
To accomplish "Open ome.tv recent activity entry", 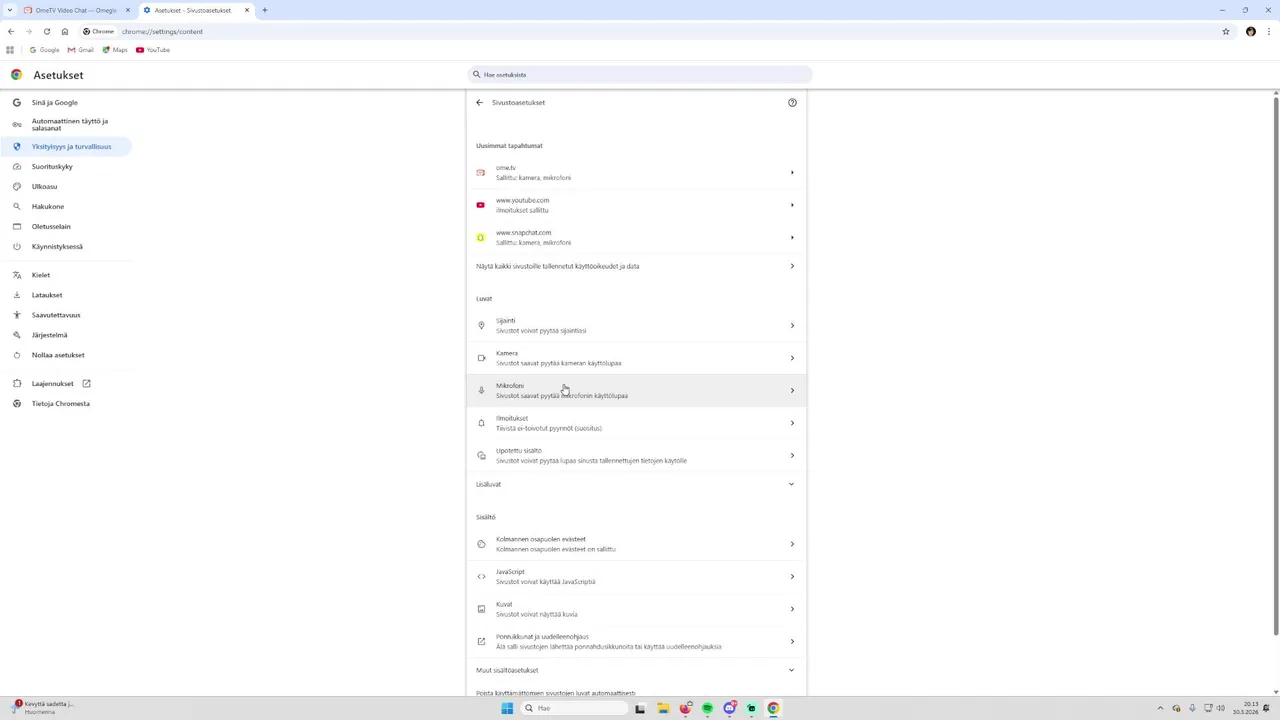I will 636,172.
